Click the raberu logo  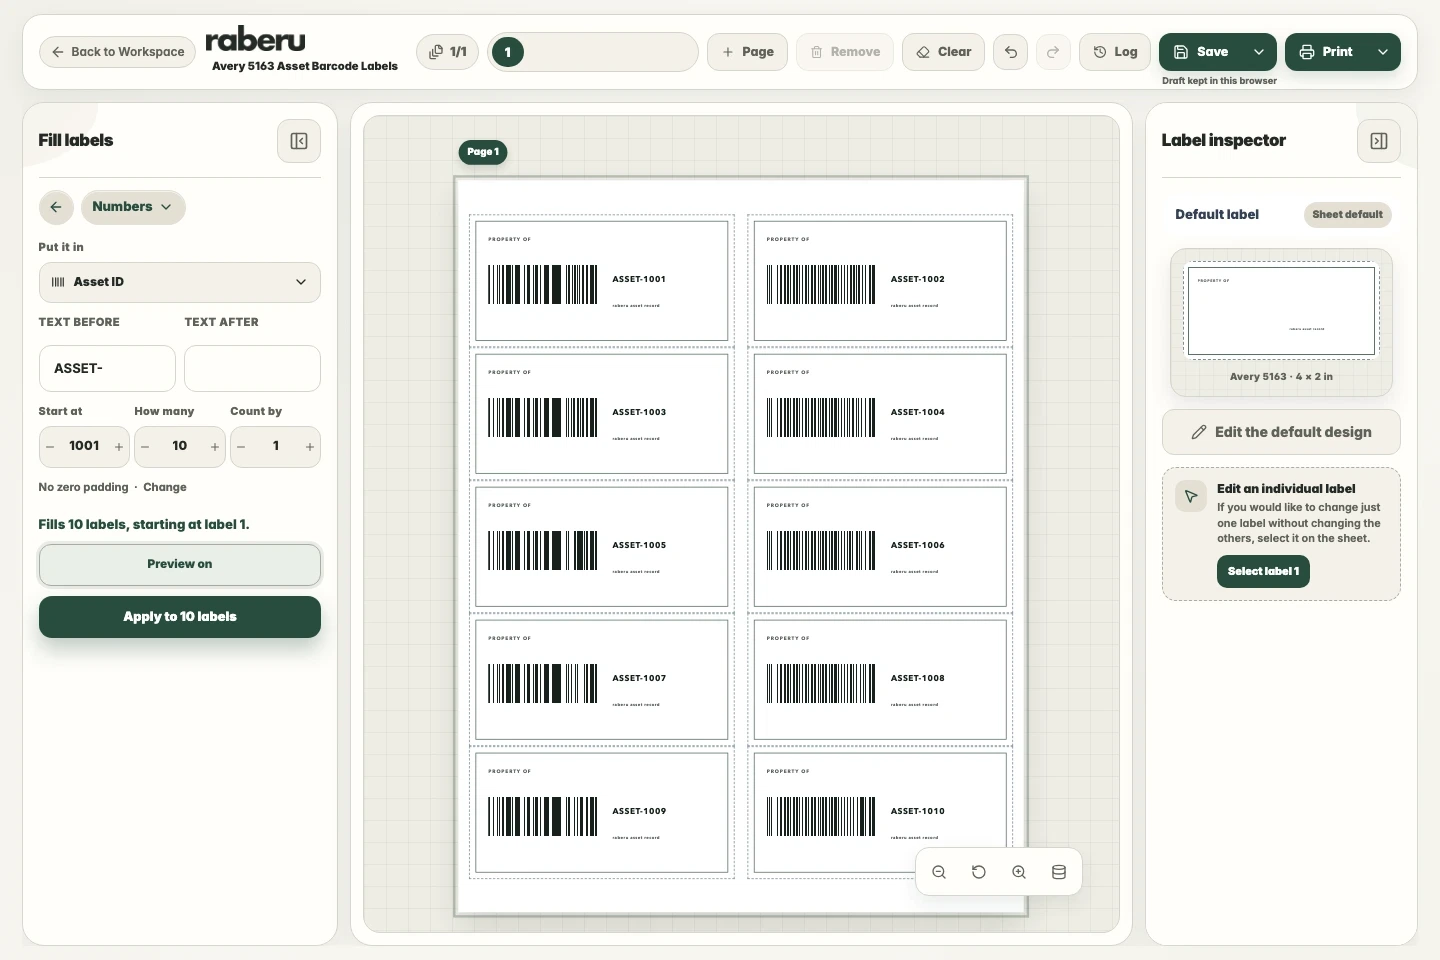[x=255, y=40]
